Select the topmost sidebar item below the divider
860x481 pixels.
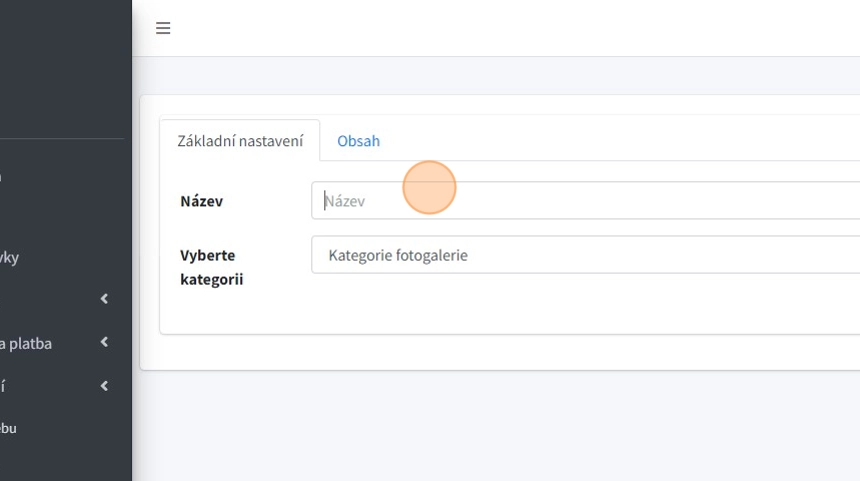click(3, 178)
